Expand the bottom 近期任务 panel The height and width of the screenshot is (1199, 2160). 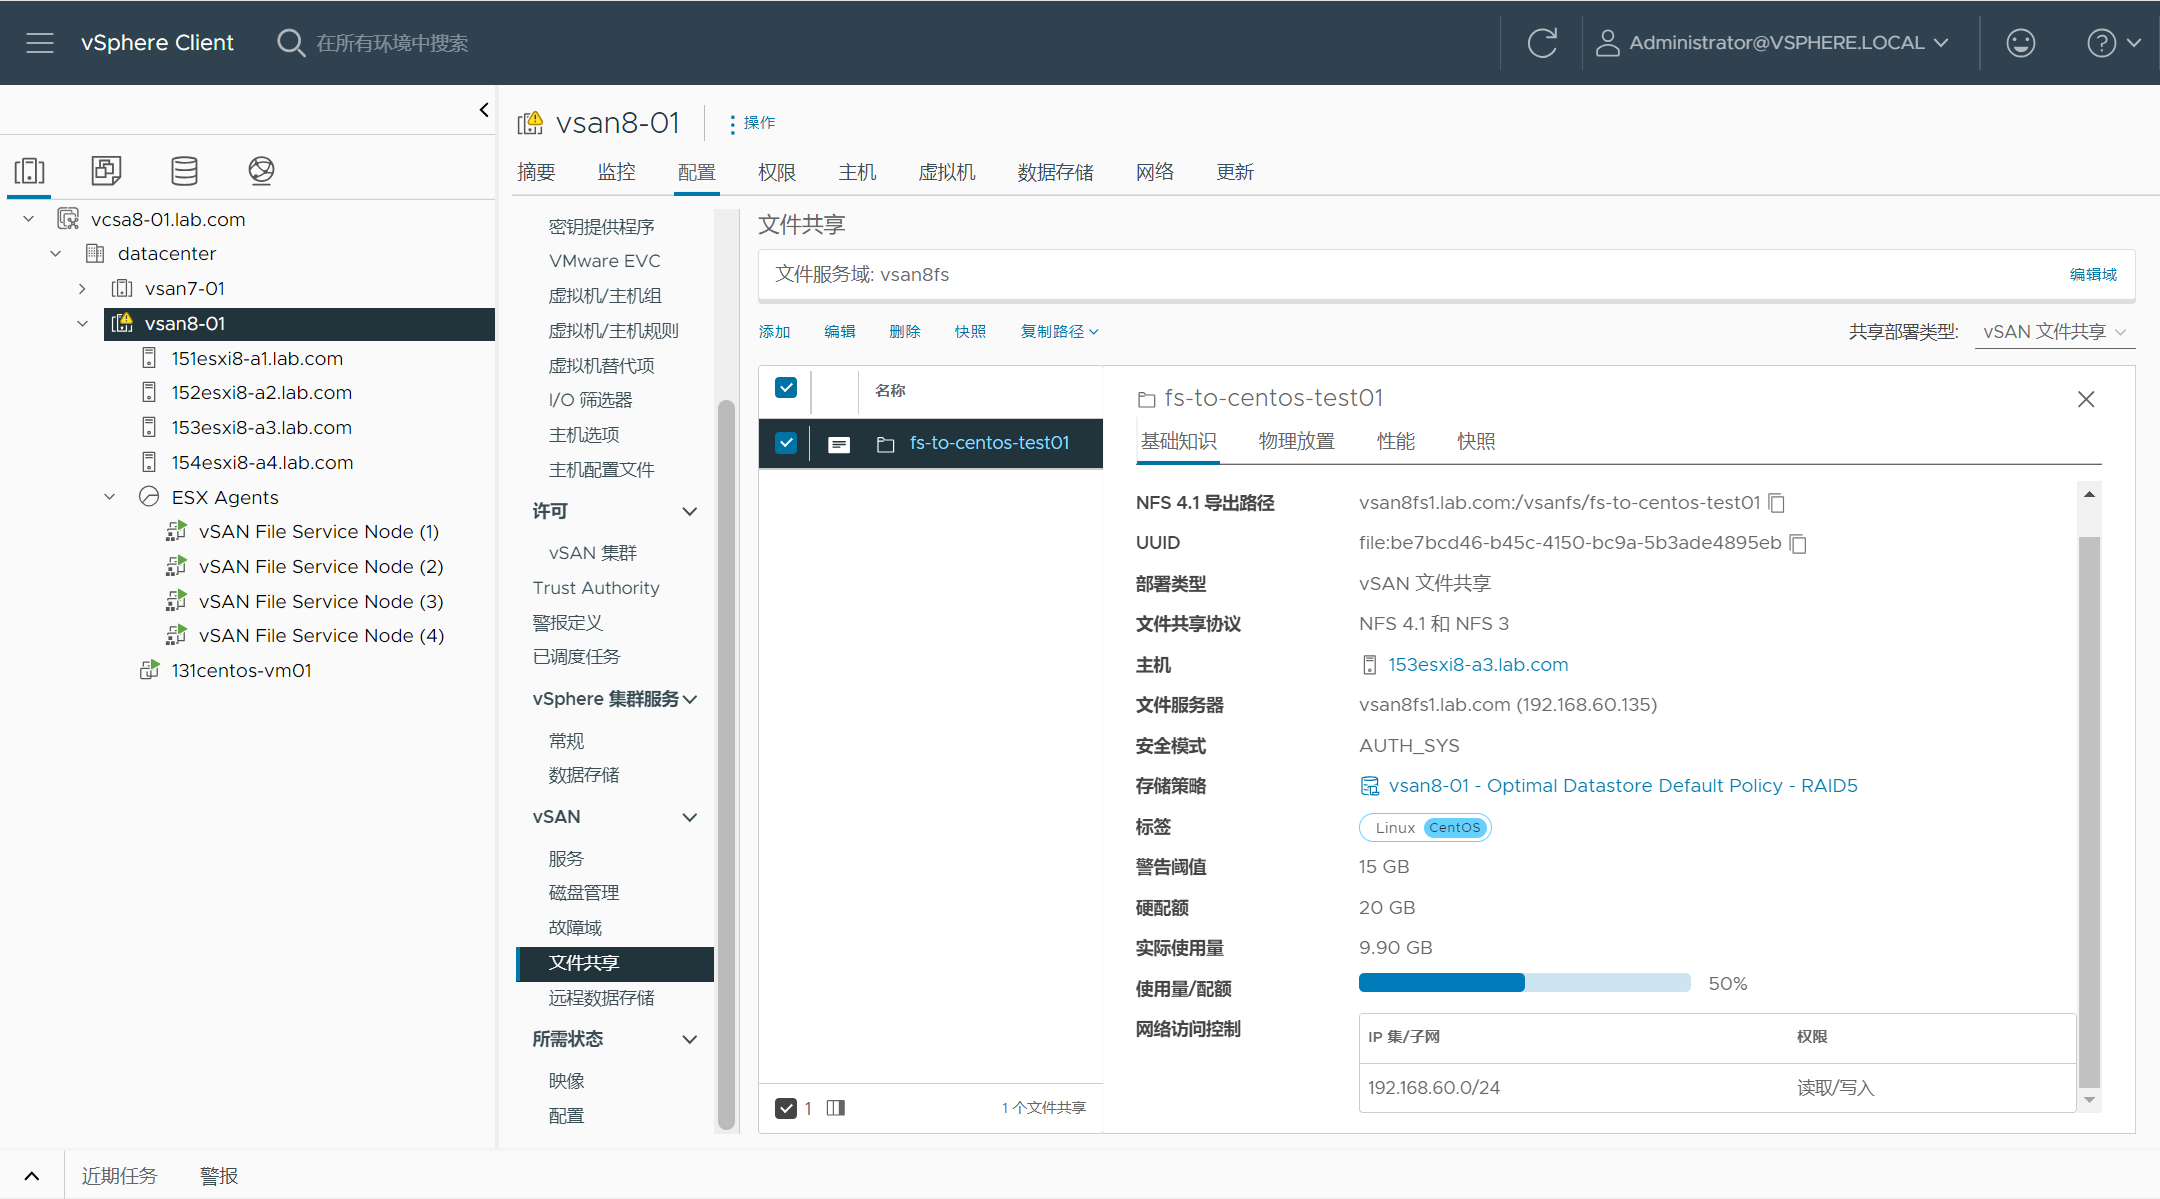click(x=32, y=1176)
